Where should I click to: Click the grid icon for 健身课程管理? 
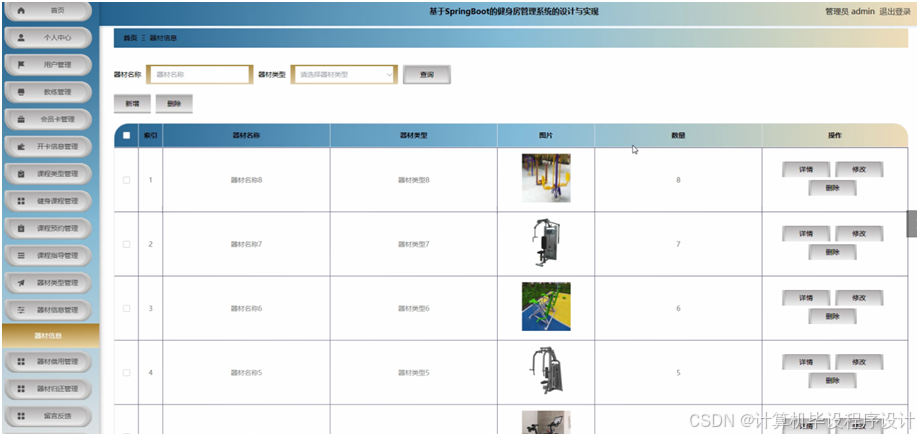[x=22, y=201]
